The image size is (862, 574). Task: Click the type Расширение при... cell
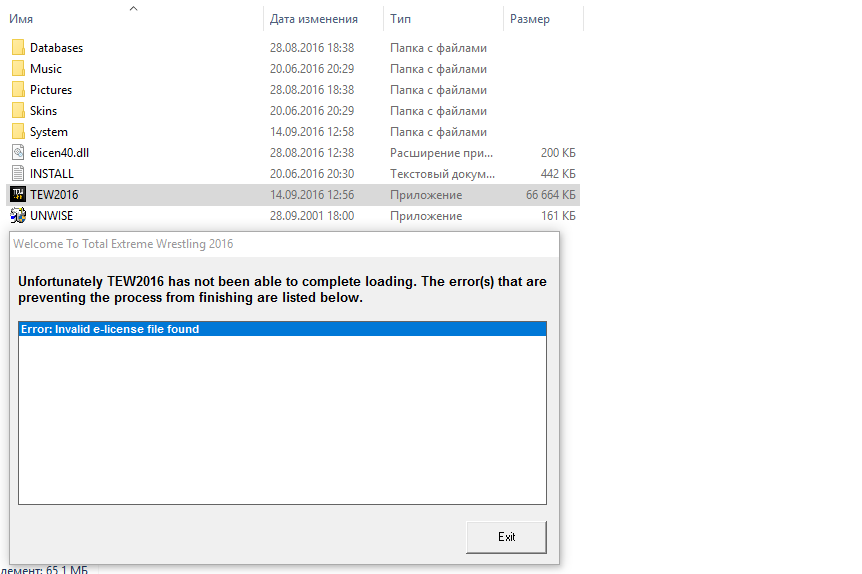[441, 153]
